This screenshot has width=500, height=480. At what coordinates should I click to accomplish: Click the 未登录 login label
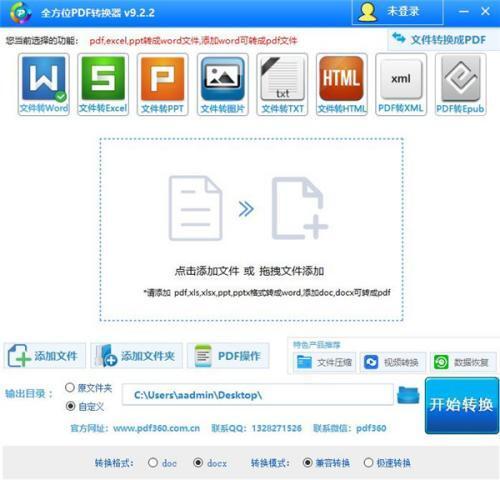pos(403,12)
